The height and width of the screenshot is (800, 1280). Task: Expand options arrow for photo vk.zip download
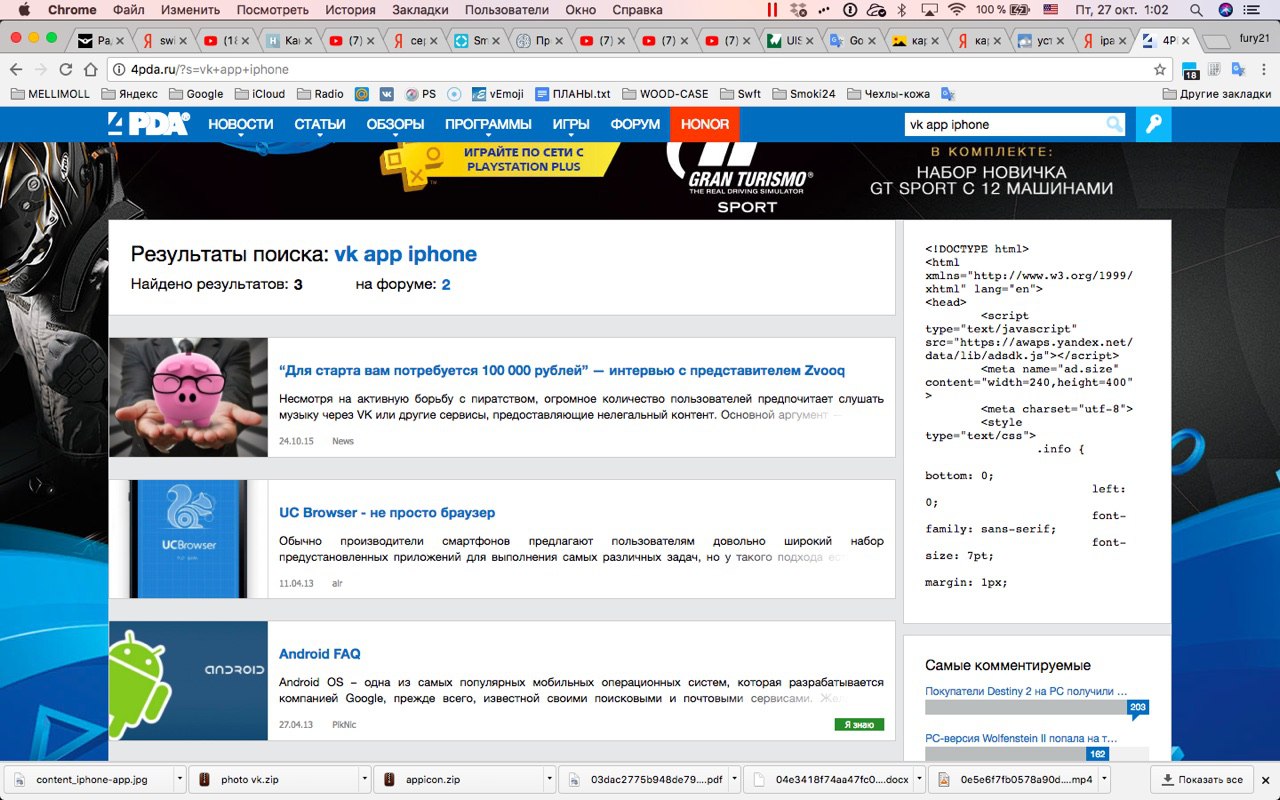coord(365,779)
